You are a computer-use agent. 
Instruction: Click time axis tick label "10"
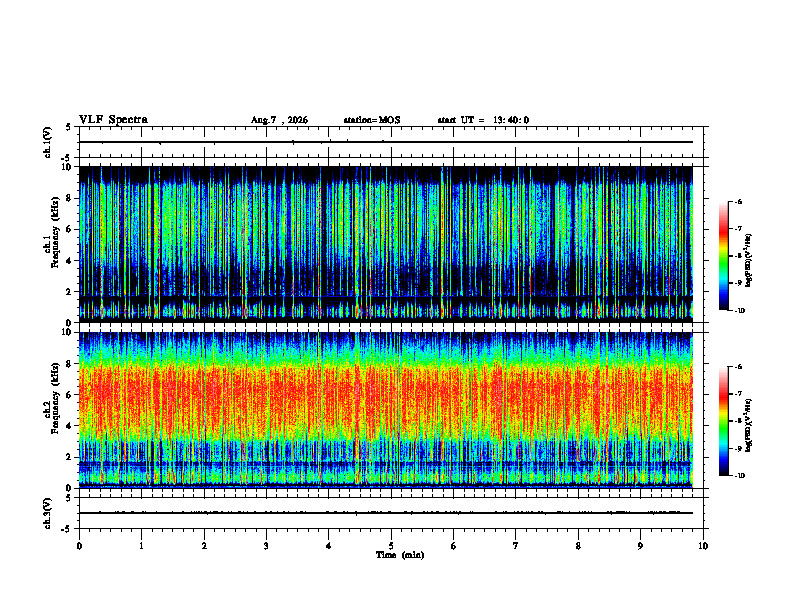703,546
